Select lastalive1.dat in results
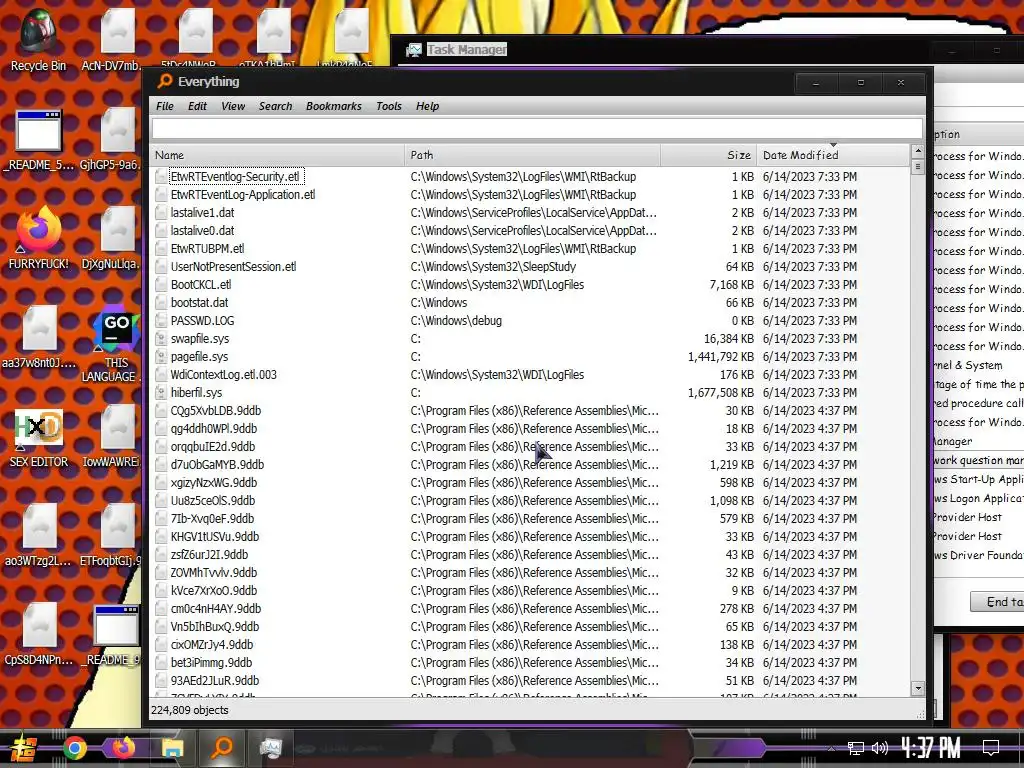Image resolution: width=1024 pixels, height=768 pixels. (x=530, y=212)
